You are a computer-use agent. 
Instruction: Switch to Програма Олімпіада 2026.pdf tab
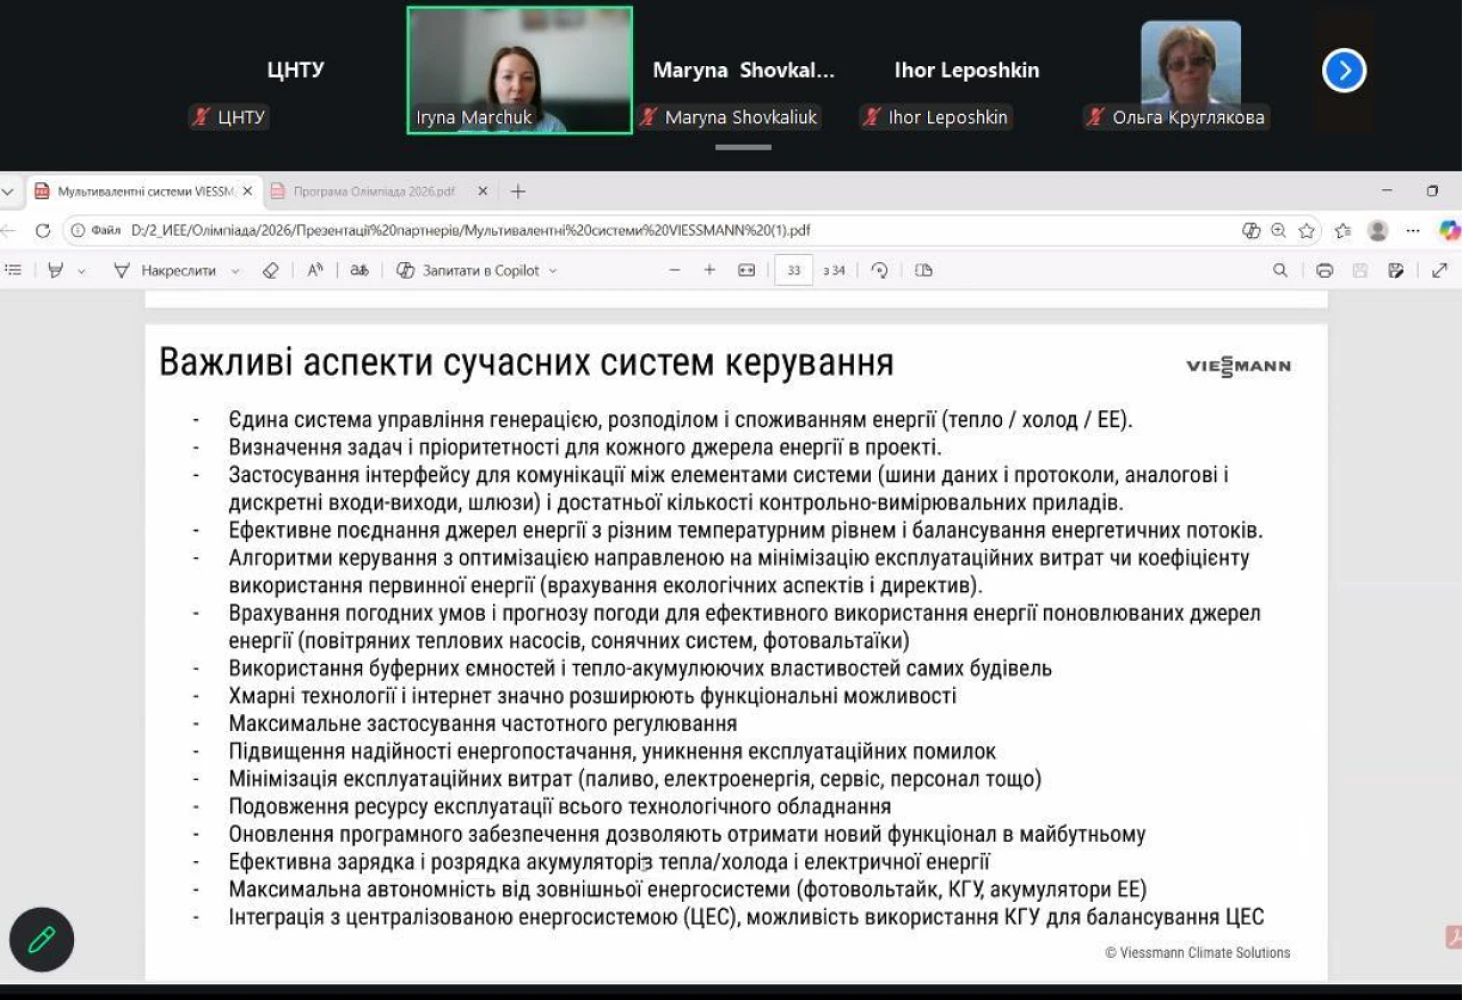[x=373, y=191]
